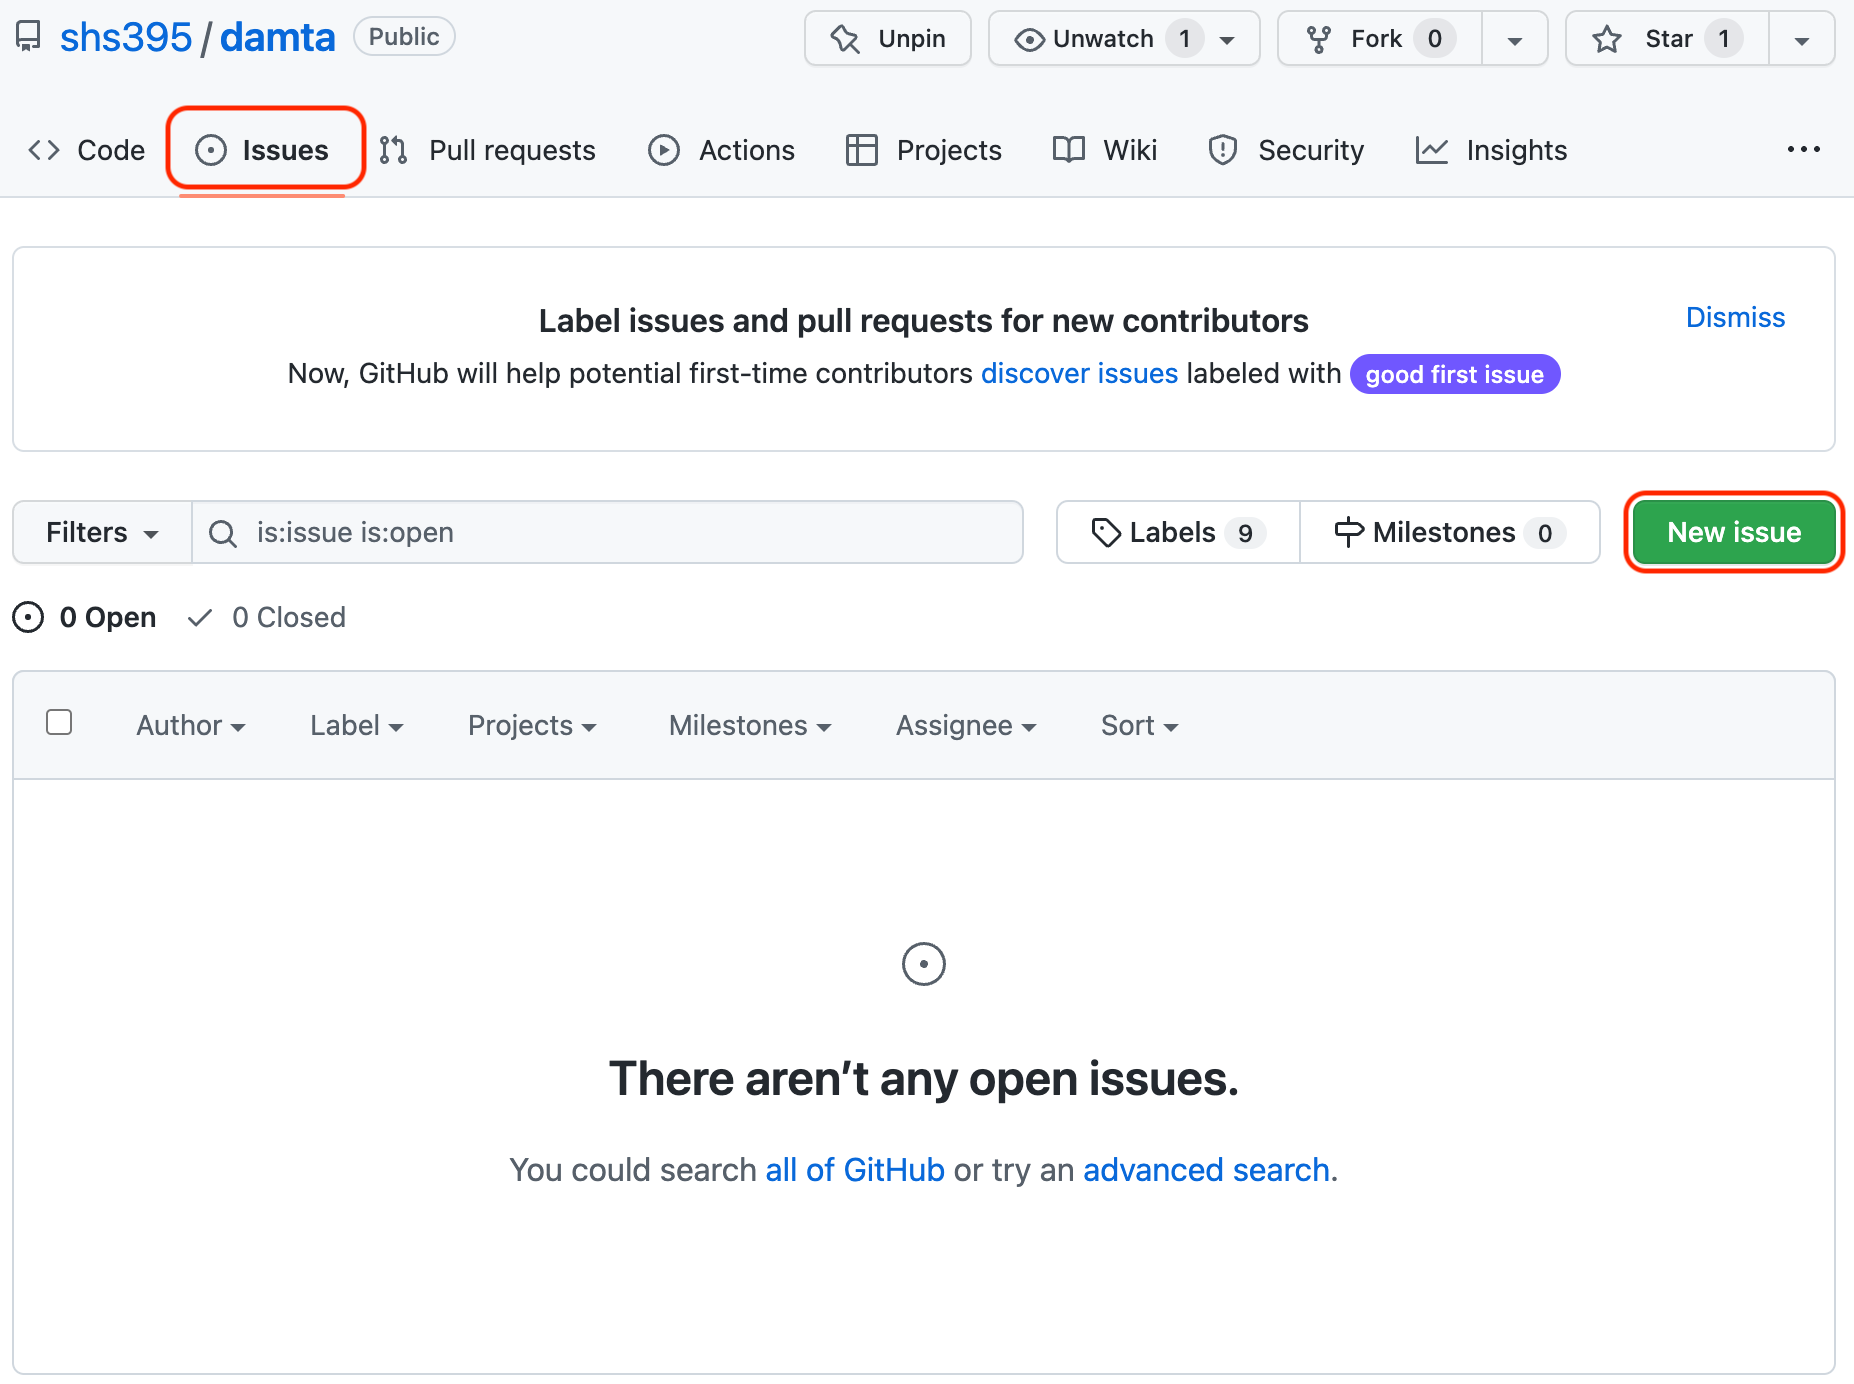Expand the Author filter dropdown
This screenshot has width=1854, height=1384.
click(191, 725)
